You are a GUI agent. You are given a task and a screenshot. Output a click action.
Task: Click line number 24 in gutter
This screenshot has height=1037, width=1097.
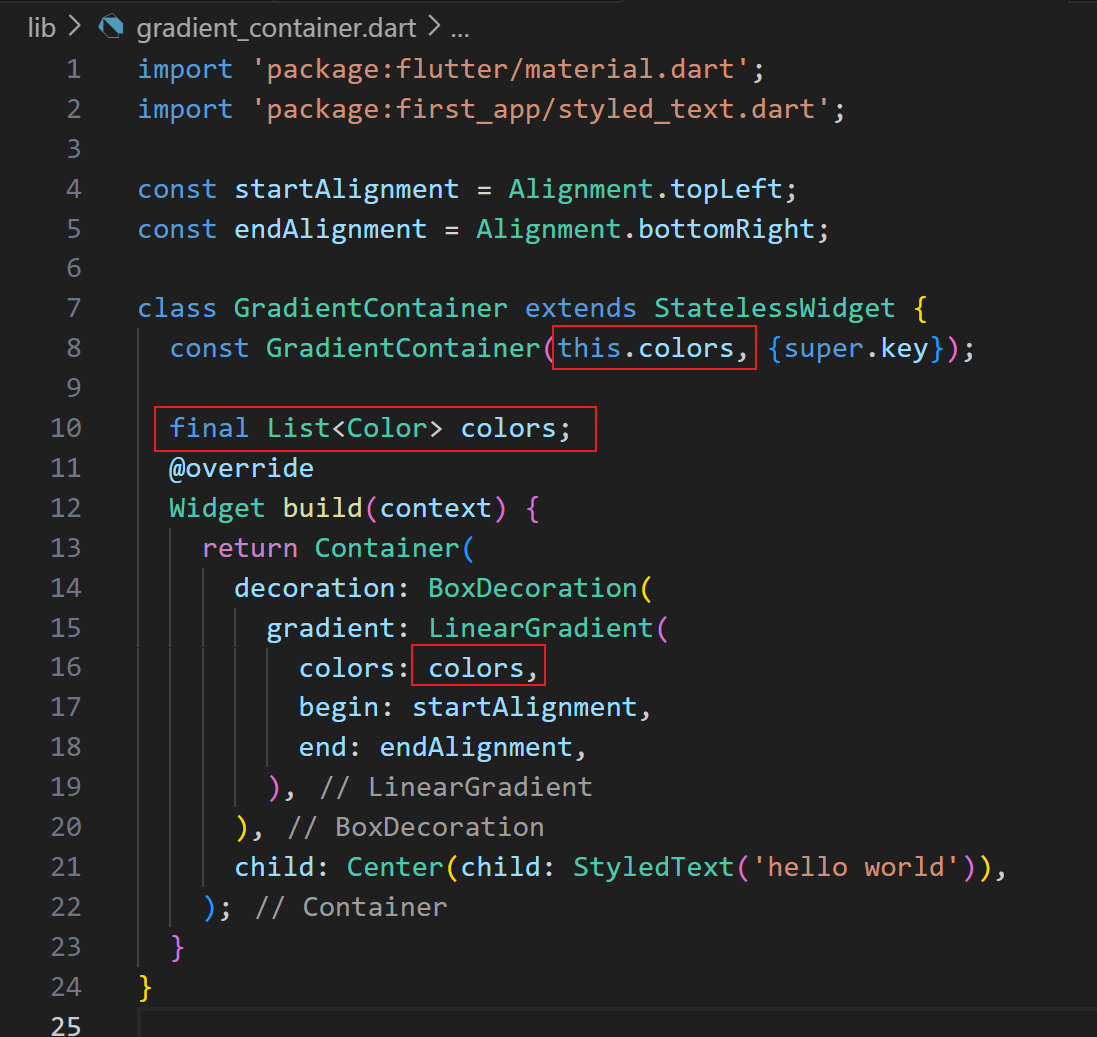[66, 987]
